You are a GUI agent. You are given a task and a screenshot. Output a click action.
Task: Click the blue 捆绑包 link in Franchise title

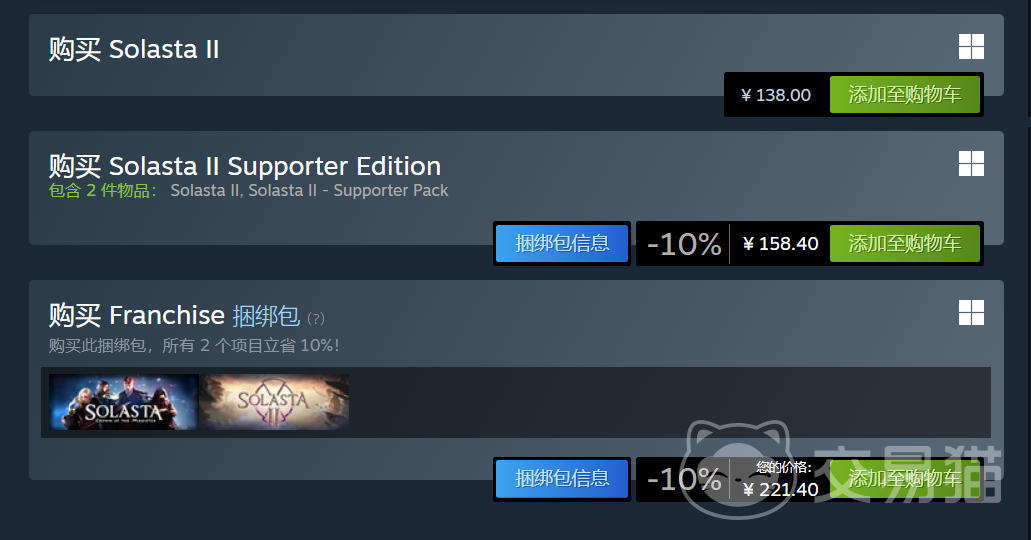(266, 316)
